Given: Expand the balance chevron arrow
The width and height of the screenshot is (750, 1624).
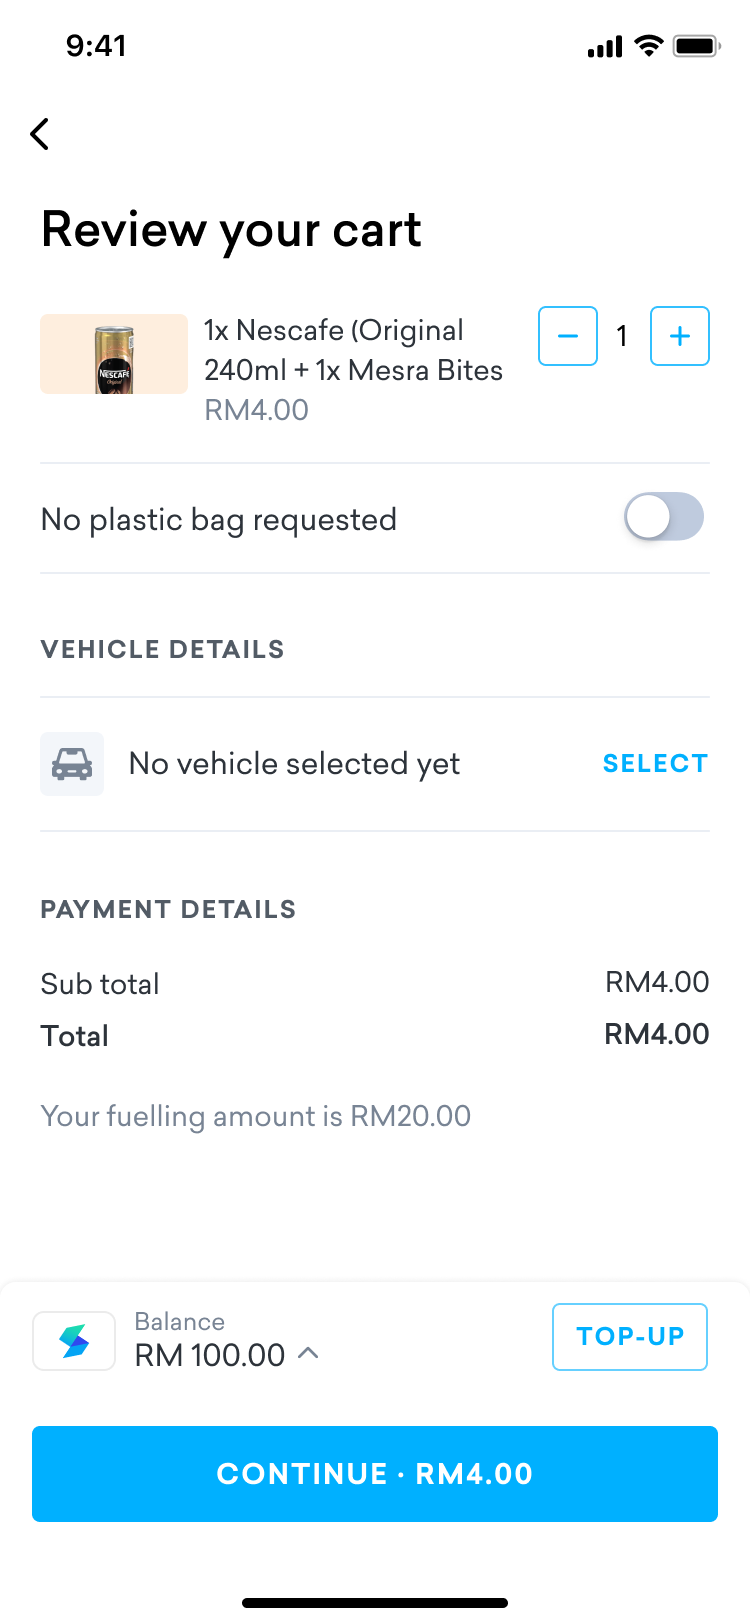Looking at the screenshot, I should click(308, 1353).
